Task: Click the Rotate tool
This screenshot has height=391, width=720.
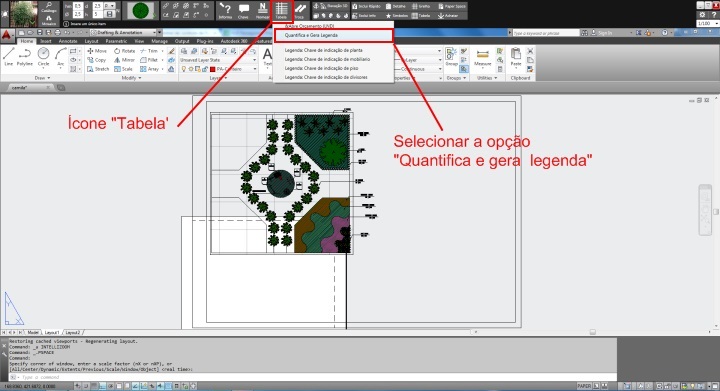Action: (124, 51)
